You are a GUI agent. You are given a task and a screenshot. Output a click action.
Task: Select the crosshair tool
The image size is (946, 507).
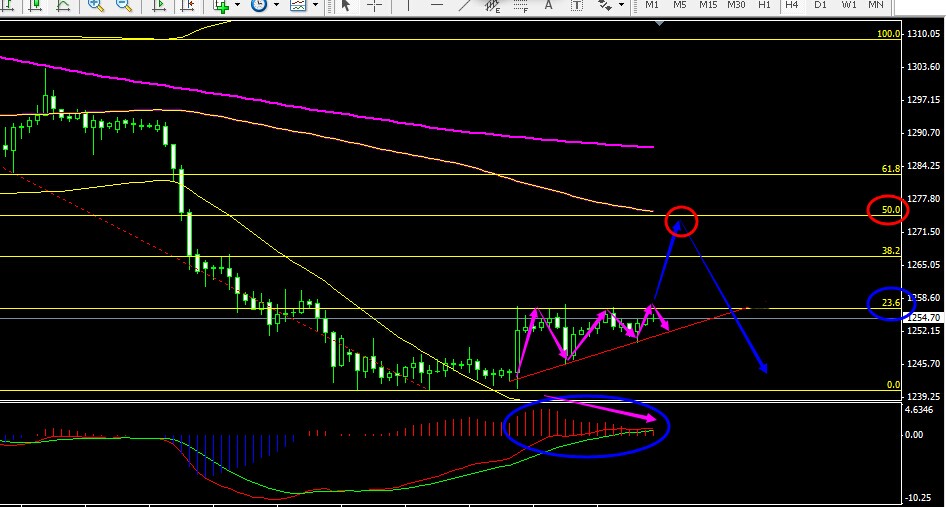[375, 5]
